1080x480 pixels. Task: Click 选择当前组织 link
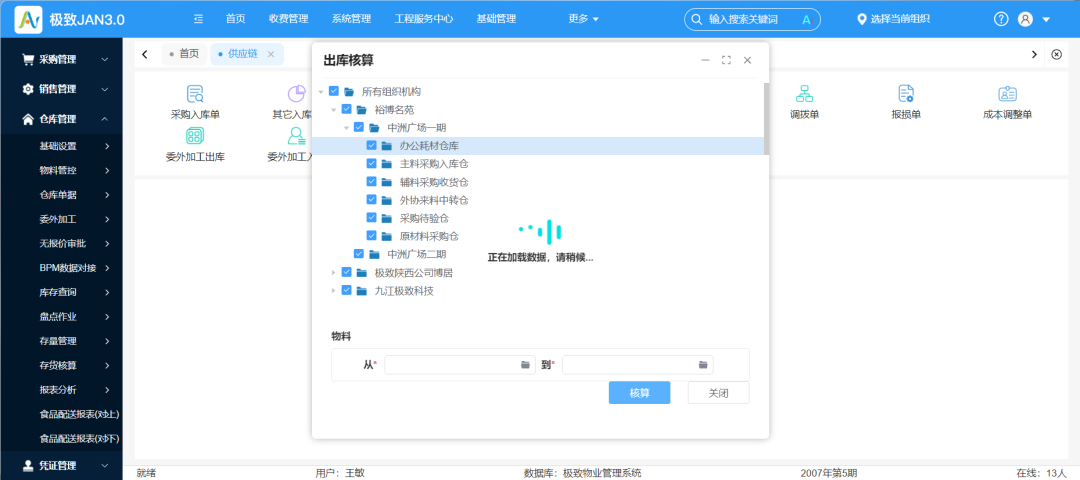coord(900,19)
